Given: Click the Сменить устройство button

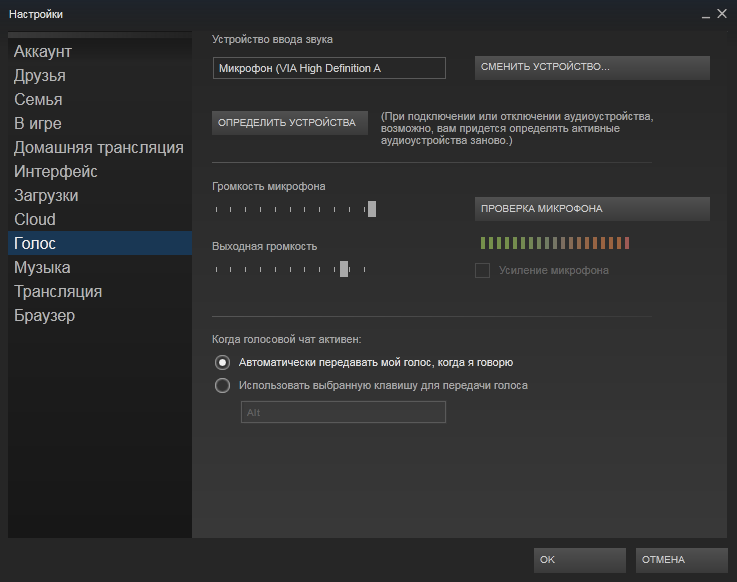Looking at the screenshot, I should [591, 67].
